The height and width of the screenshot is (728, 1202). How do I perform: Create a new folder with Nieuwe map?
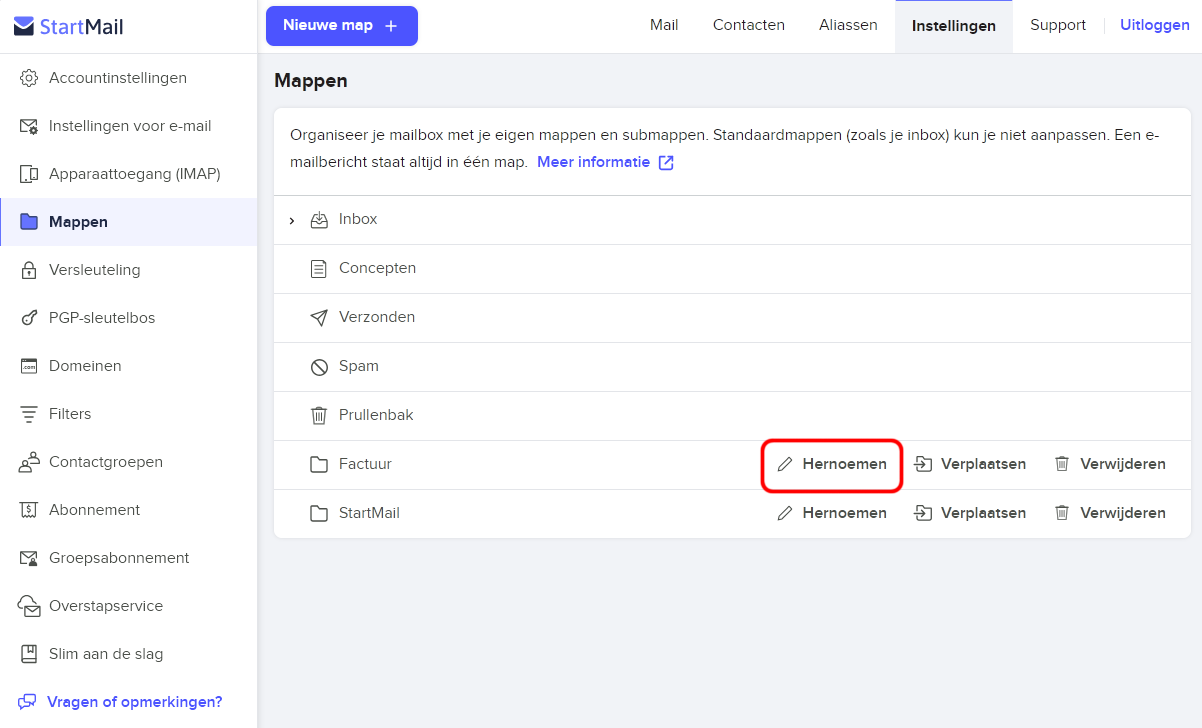[342, 26]
